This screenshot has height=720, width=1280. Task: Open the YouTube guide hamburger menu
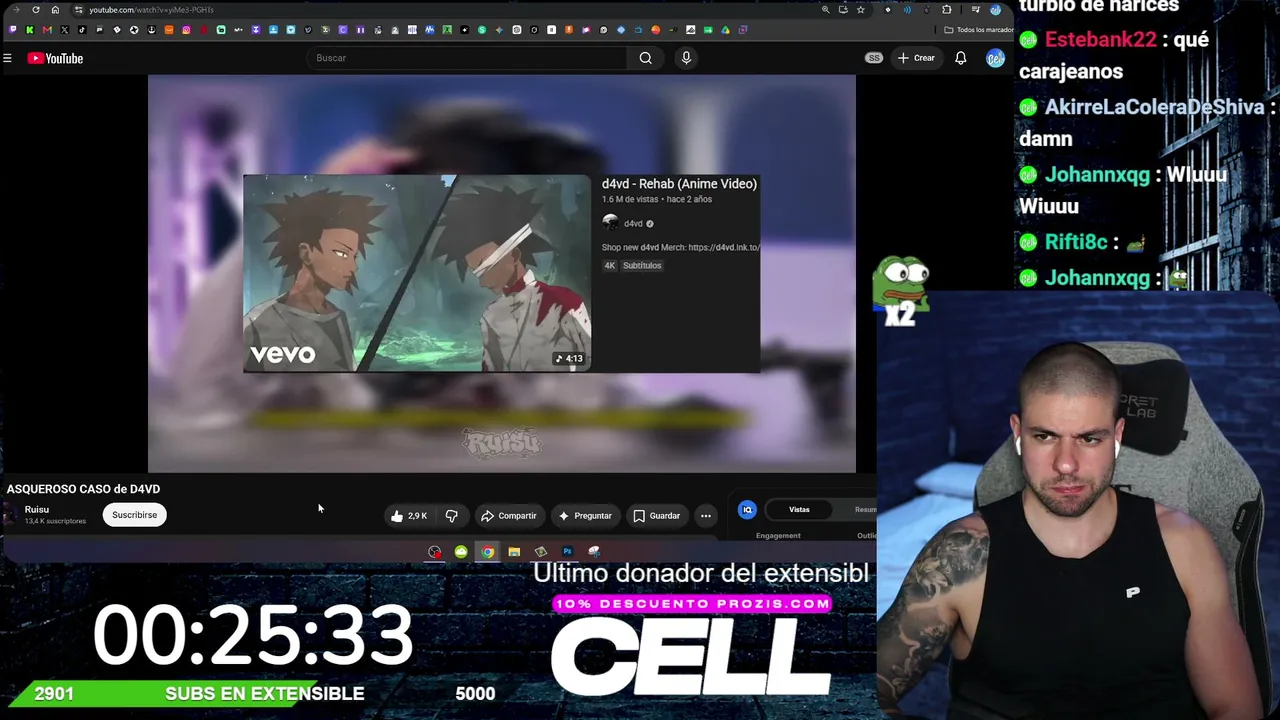click(x=7, y=58)
